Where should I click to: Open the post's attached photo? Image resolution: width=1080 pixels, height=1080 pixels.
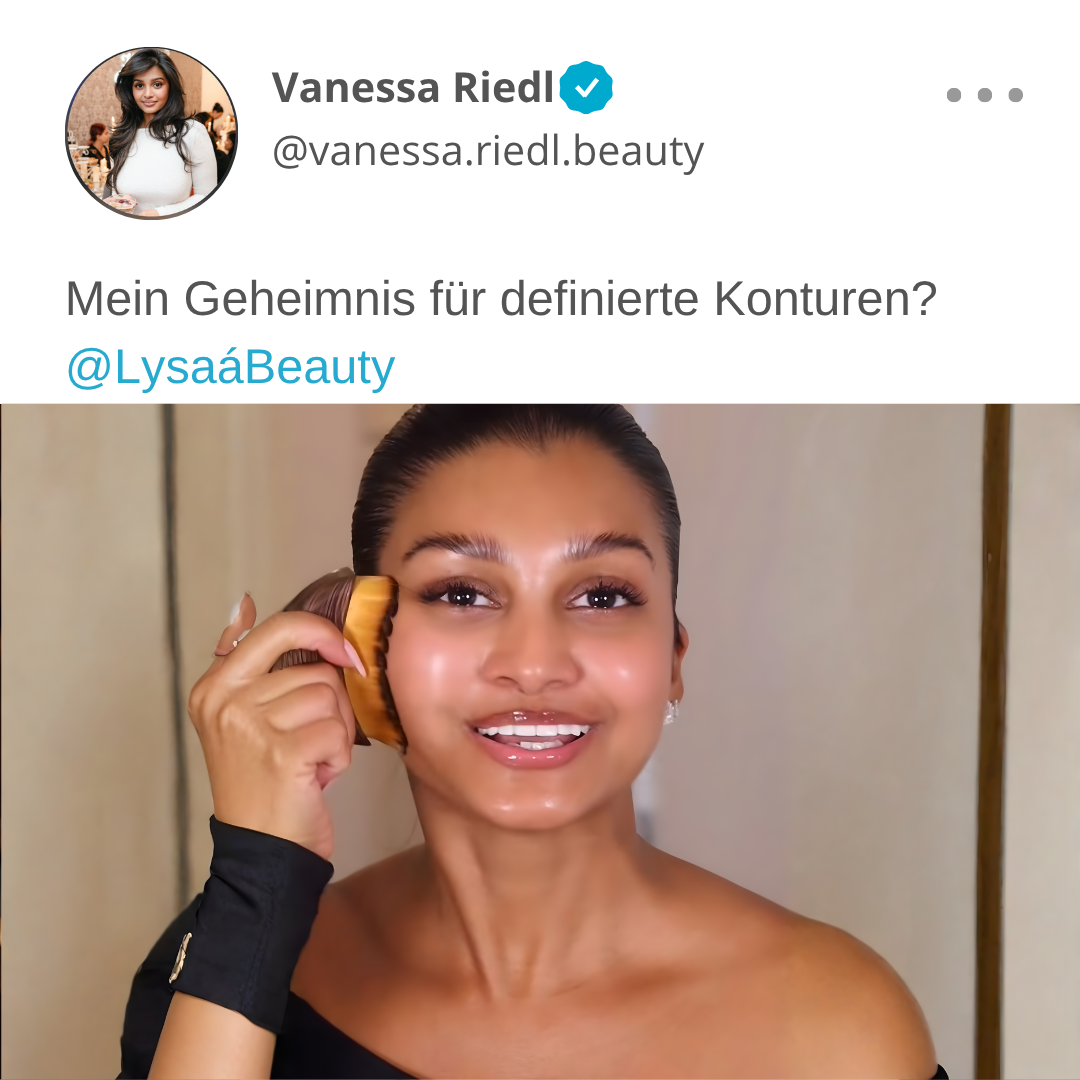point(540,742)
